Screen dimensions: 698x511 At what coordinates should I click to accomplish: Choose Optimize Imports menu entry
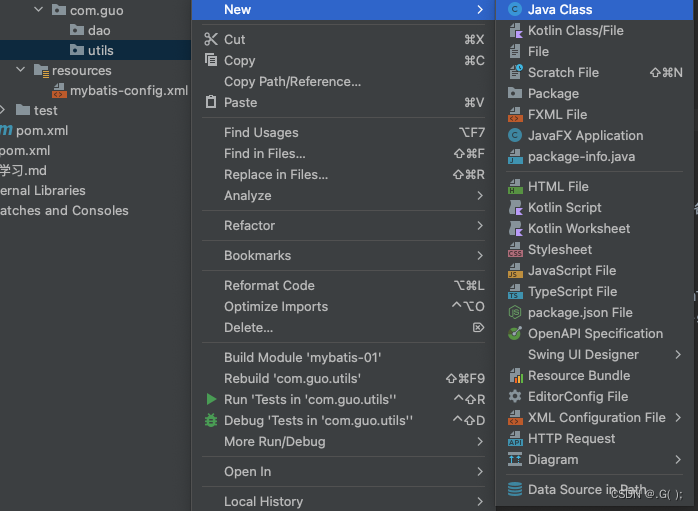click(x=343, y=306)
